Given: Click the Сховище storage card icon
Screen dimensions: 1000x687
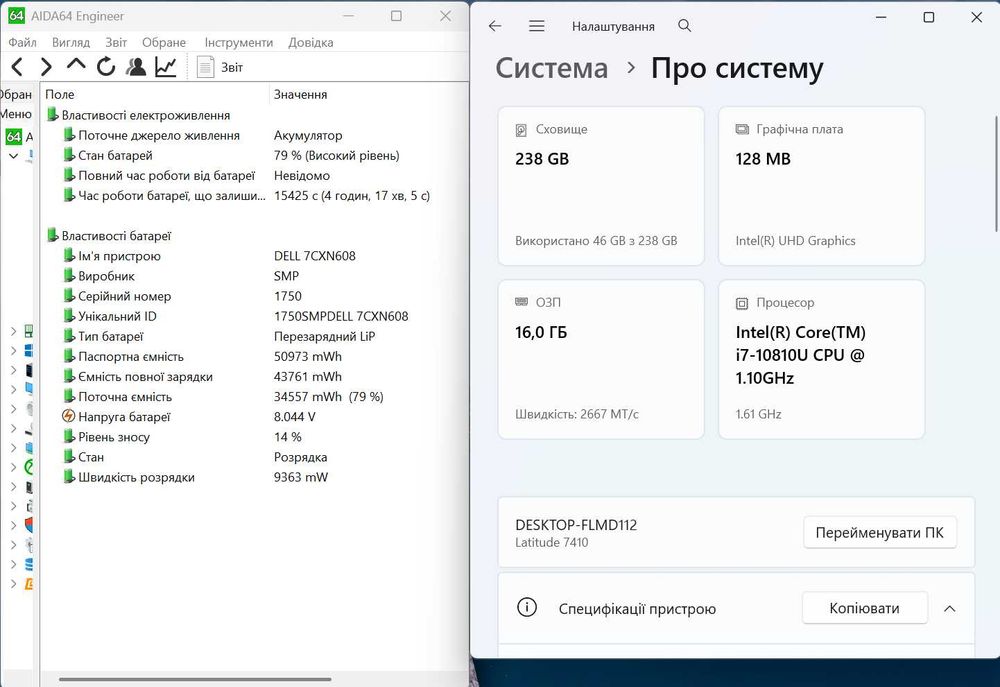Looking at the screenshot, I should tap(521, 130).
